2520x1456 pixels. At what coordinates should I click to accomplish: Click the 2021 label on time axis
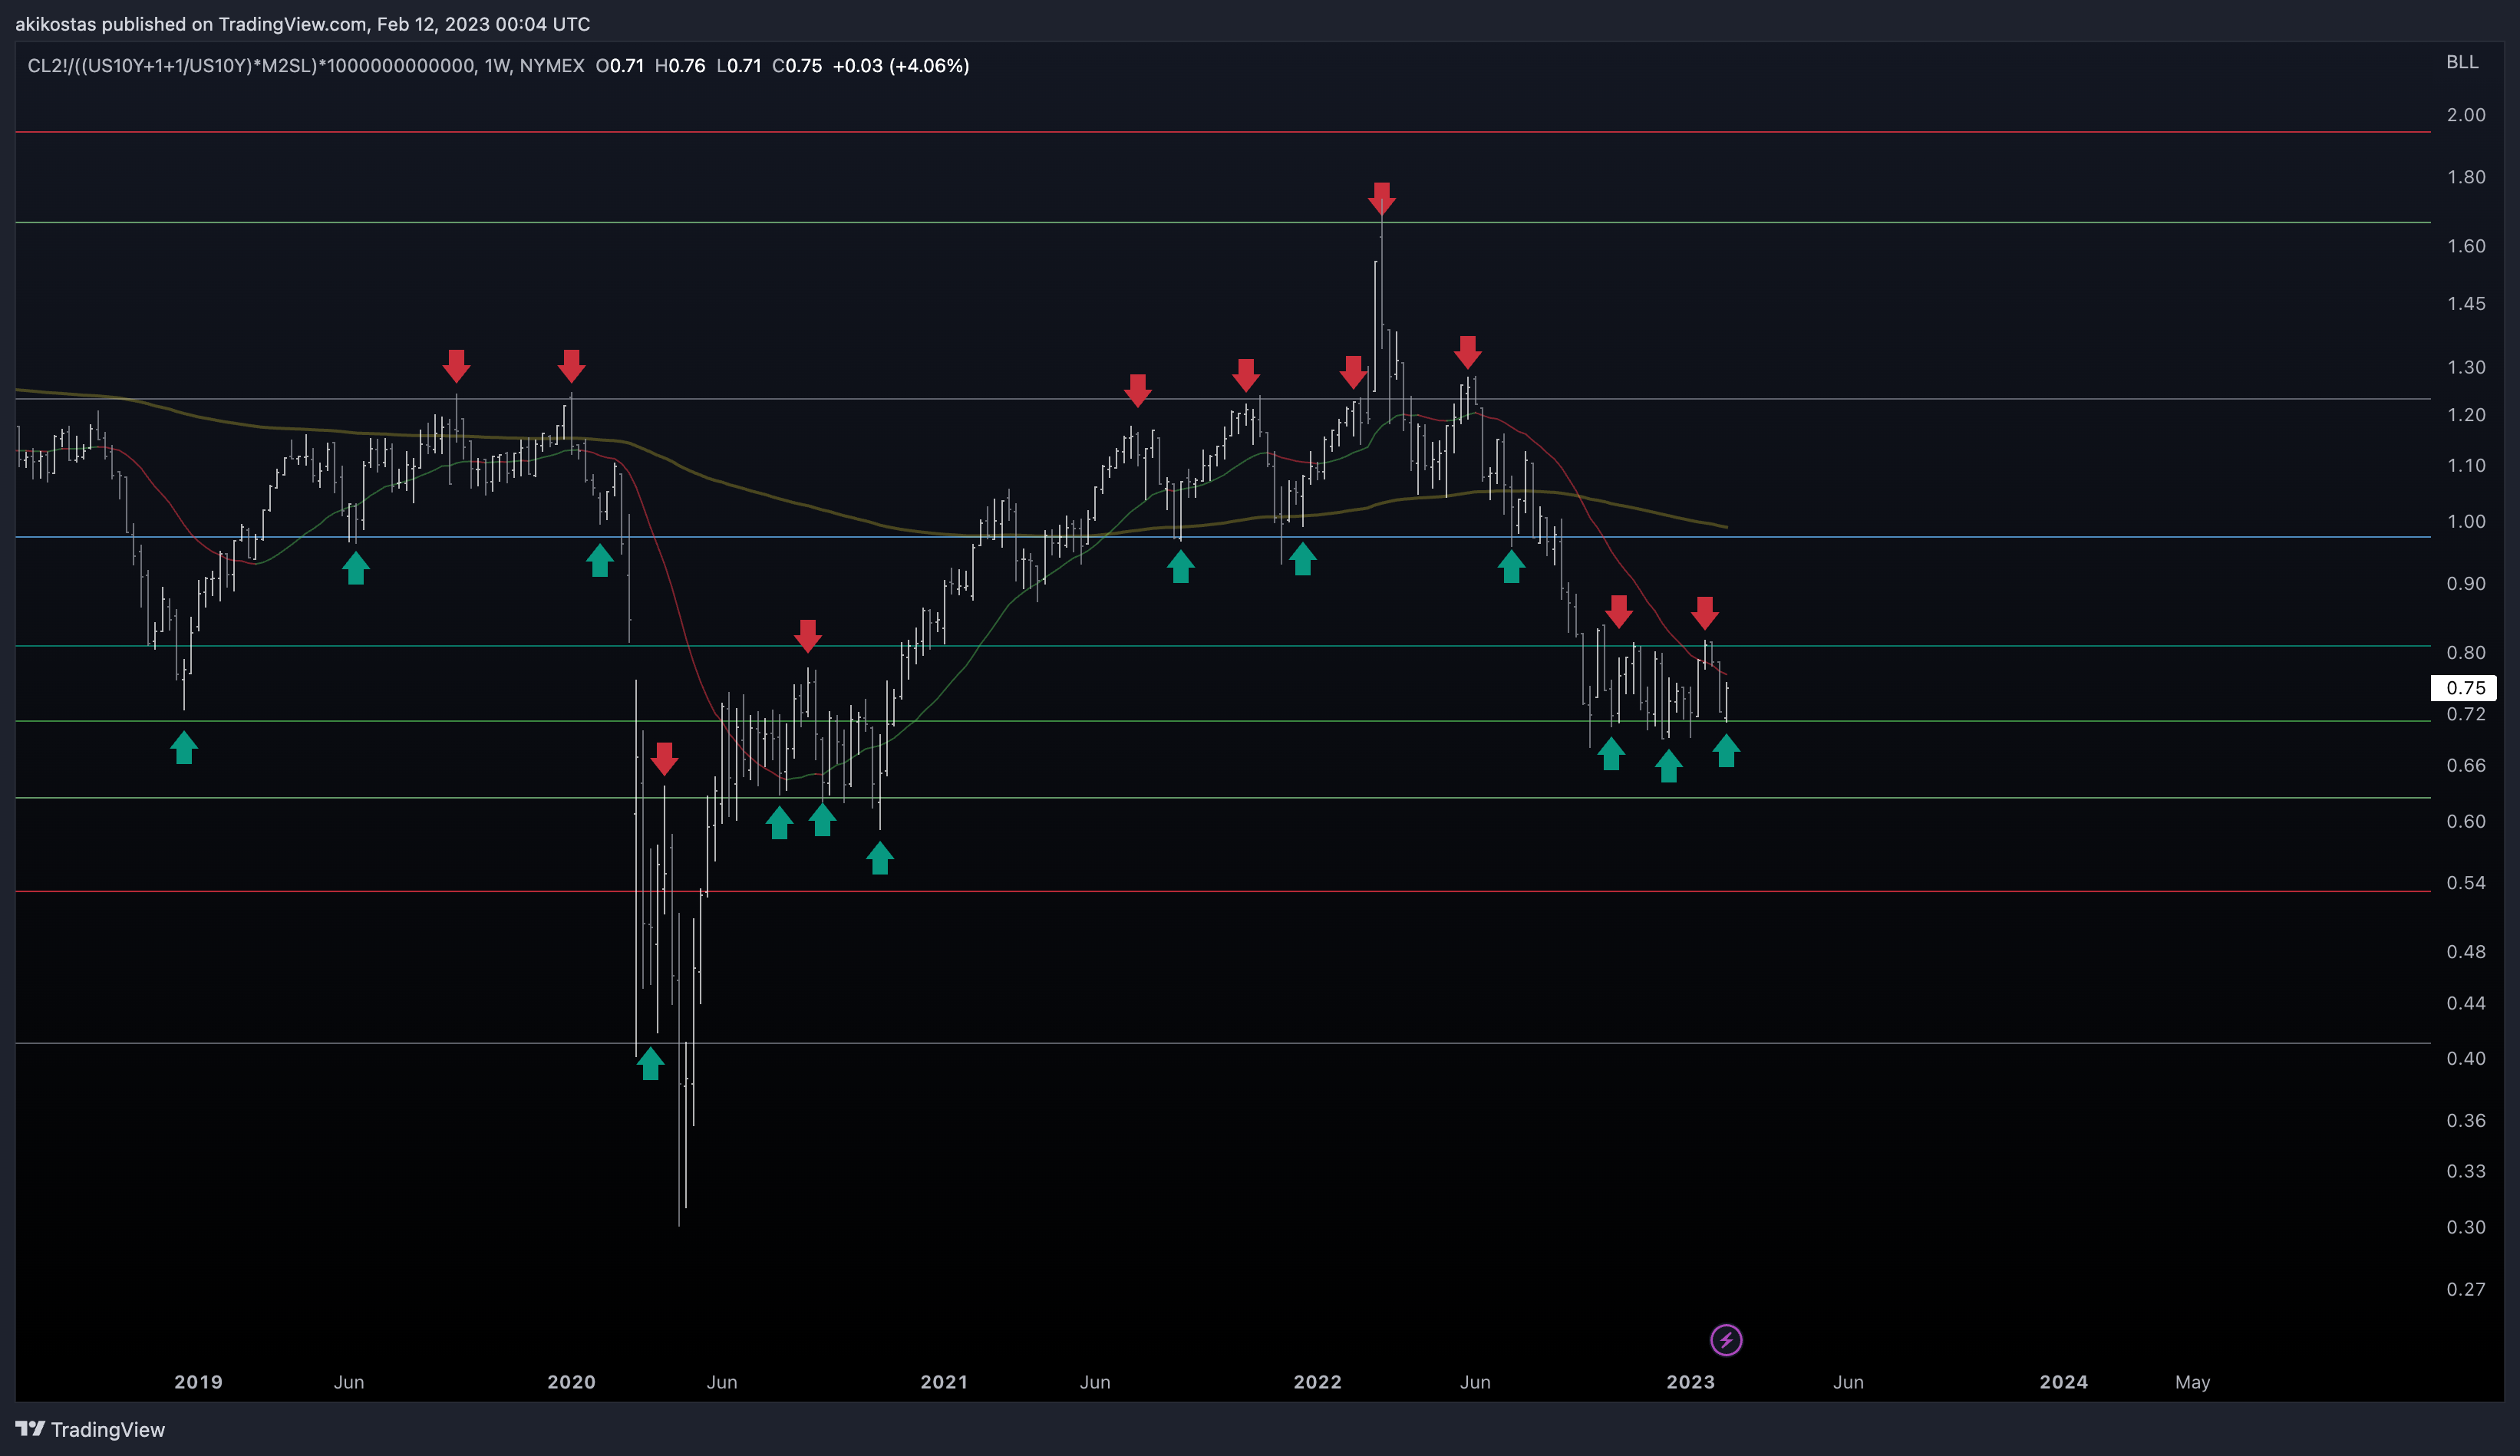(944, 1382)
